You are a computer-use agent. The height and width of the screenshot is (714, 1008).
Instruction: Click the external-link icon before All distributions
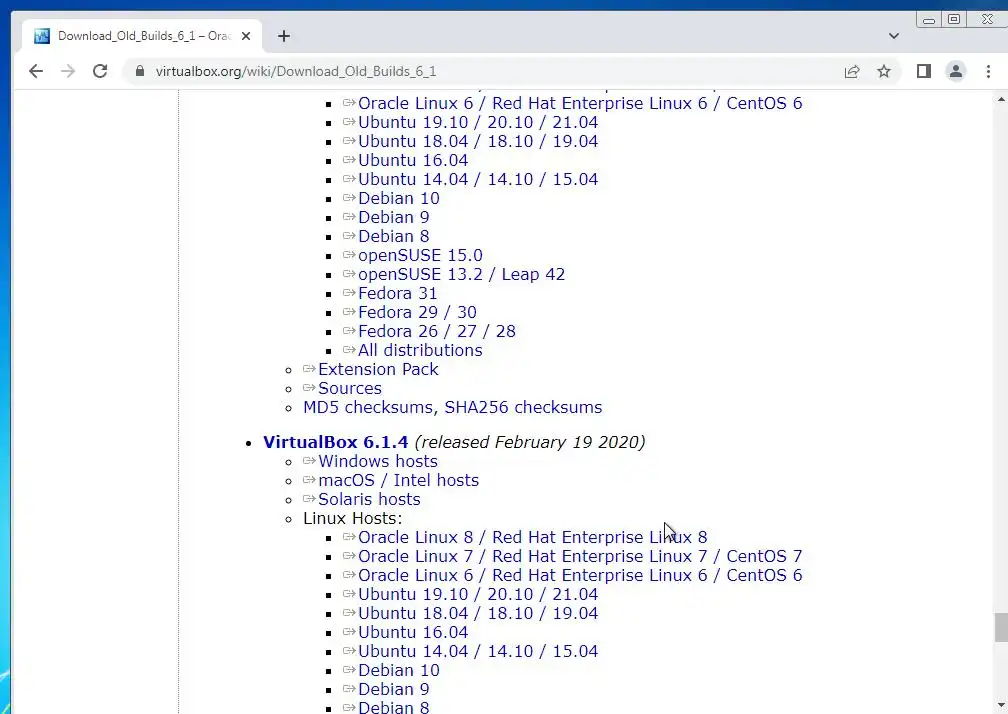(349, 349)
